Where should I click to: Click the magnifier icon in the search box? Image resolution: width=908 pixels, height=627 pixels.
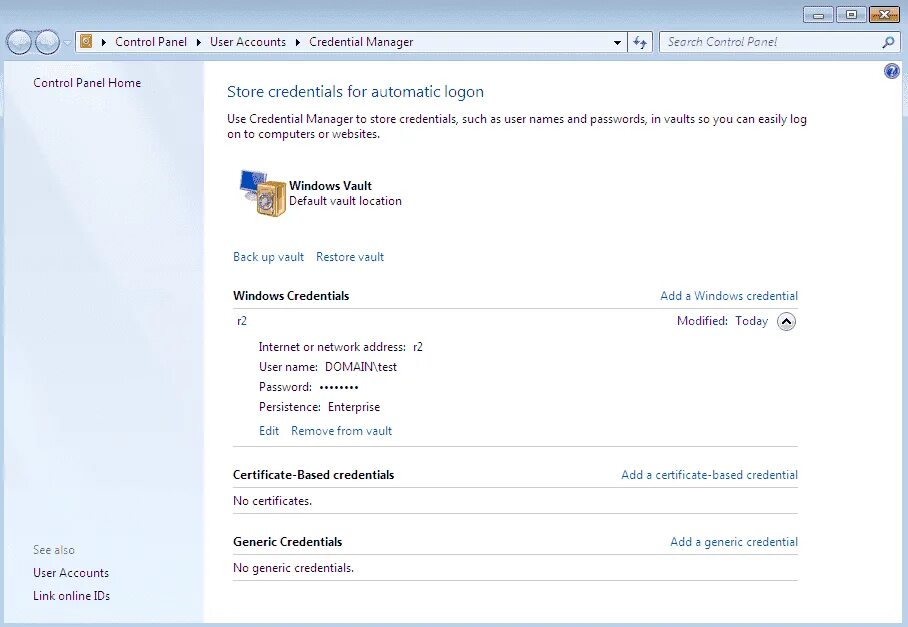tap(888, 42)
